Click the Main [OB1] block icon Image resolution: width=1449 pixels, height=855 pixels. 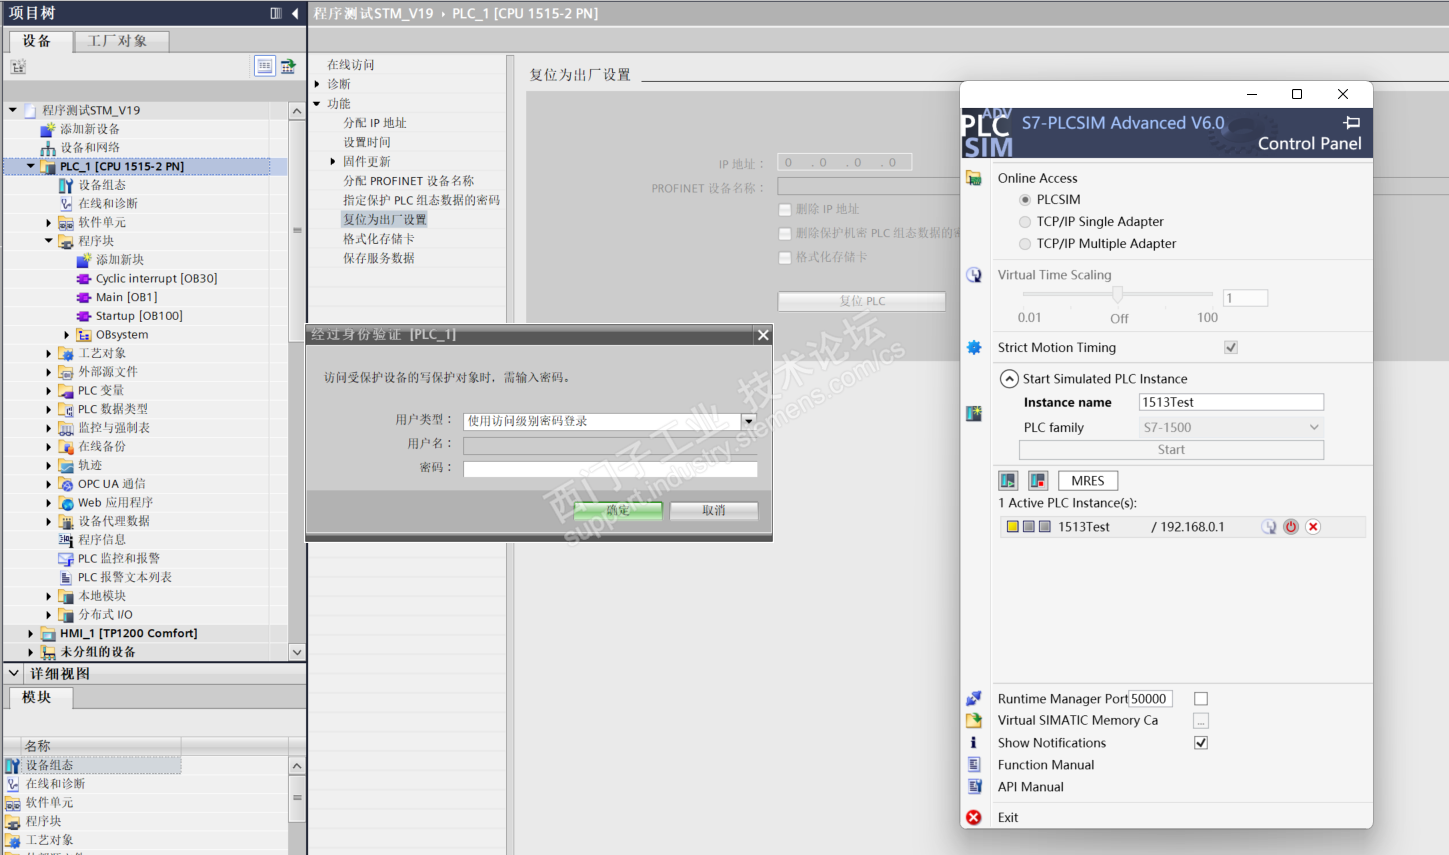(x=84, y=297)
